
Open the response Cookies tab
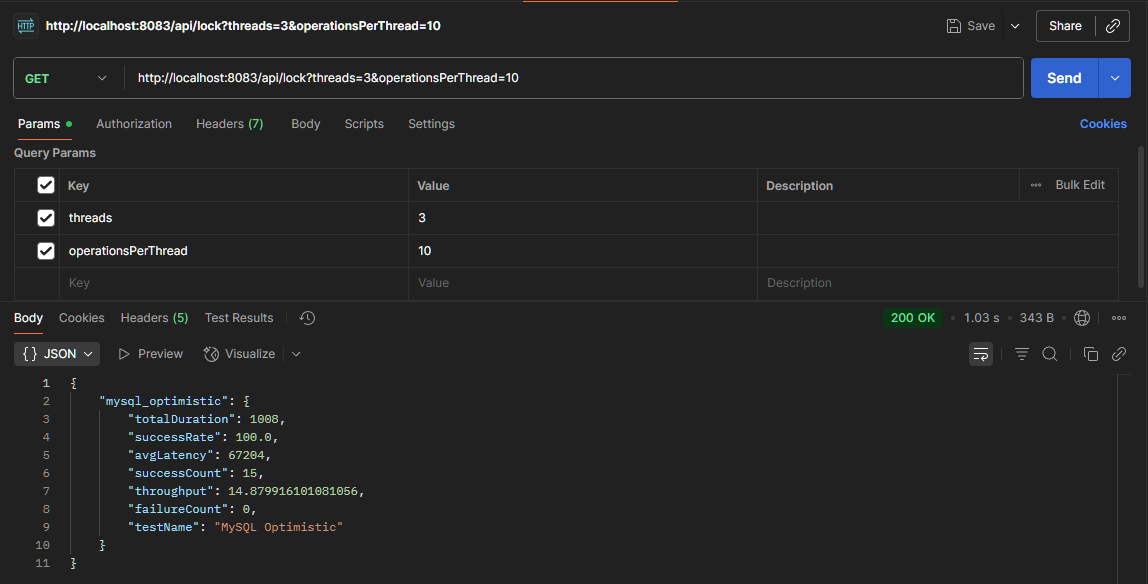pyautogui.click(x=81, y=318)
